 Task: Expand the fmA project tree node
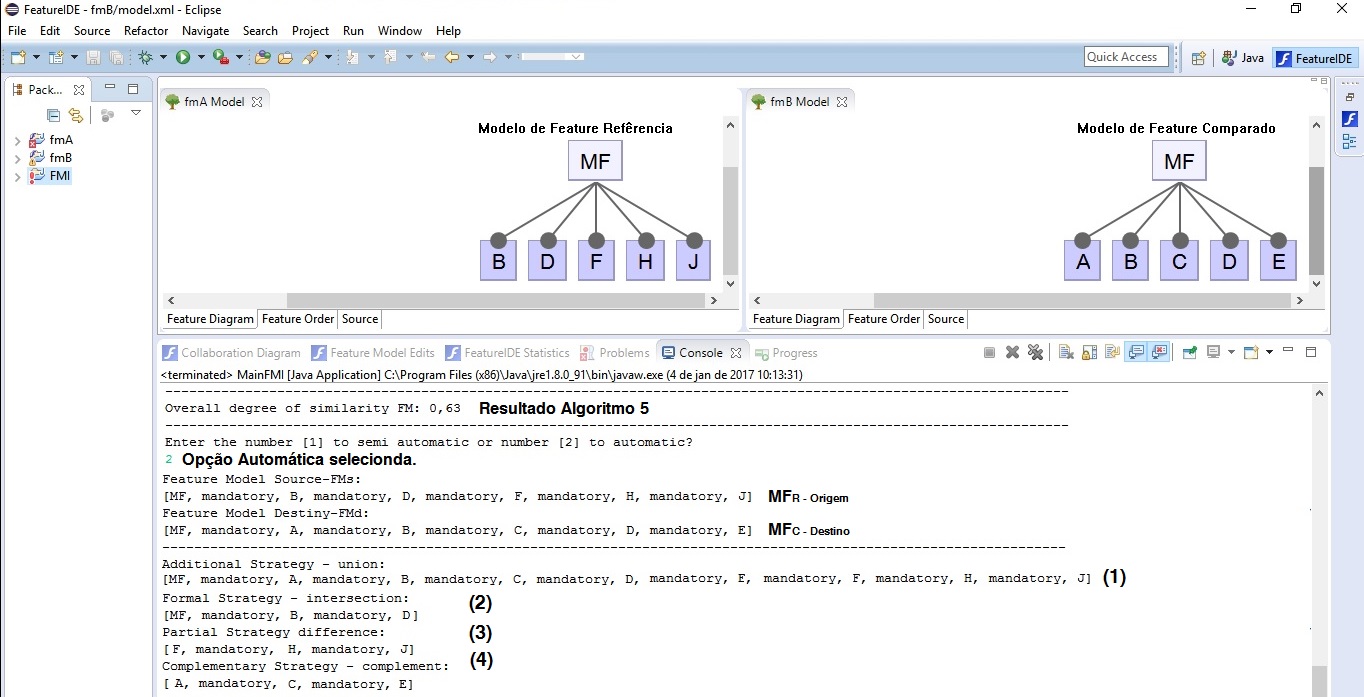tap(17, 141)
